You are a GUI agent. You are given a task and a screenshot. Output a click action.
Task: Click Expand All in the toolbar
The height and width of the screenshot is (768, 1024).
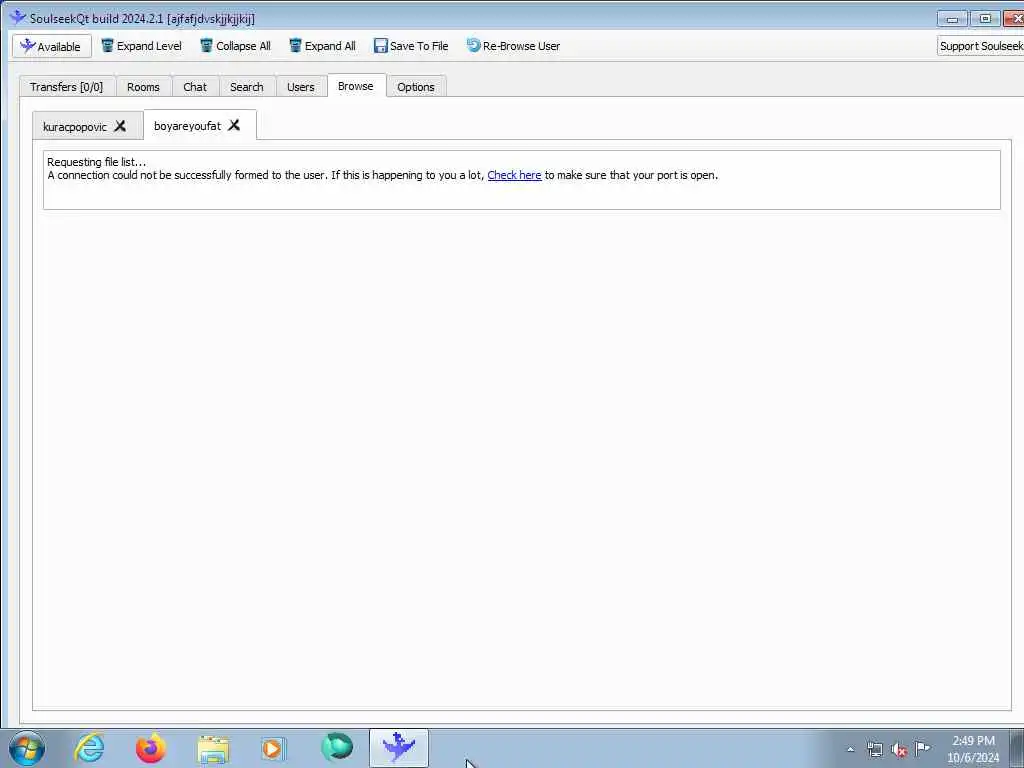coord(323,46)
